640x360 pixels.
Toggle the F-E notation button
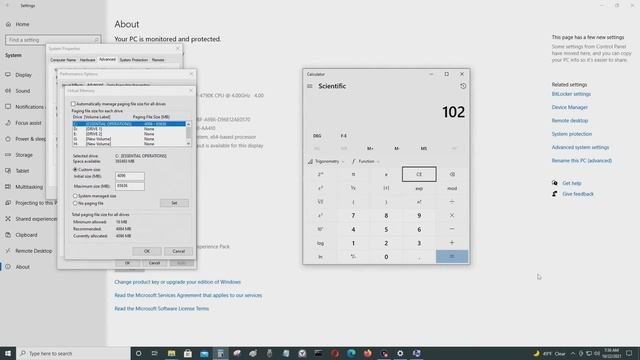pos(344,136)
